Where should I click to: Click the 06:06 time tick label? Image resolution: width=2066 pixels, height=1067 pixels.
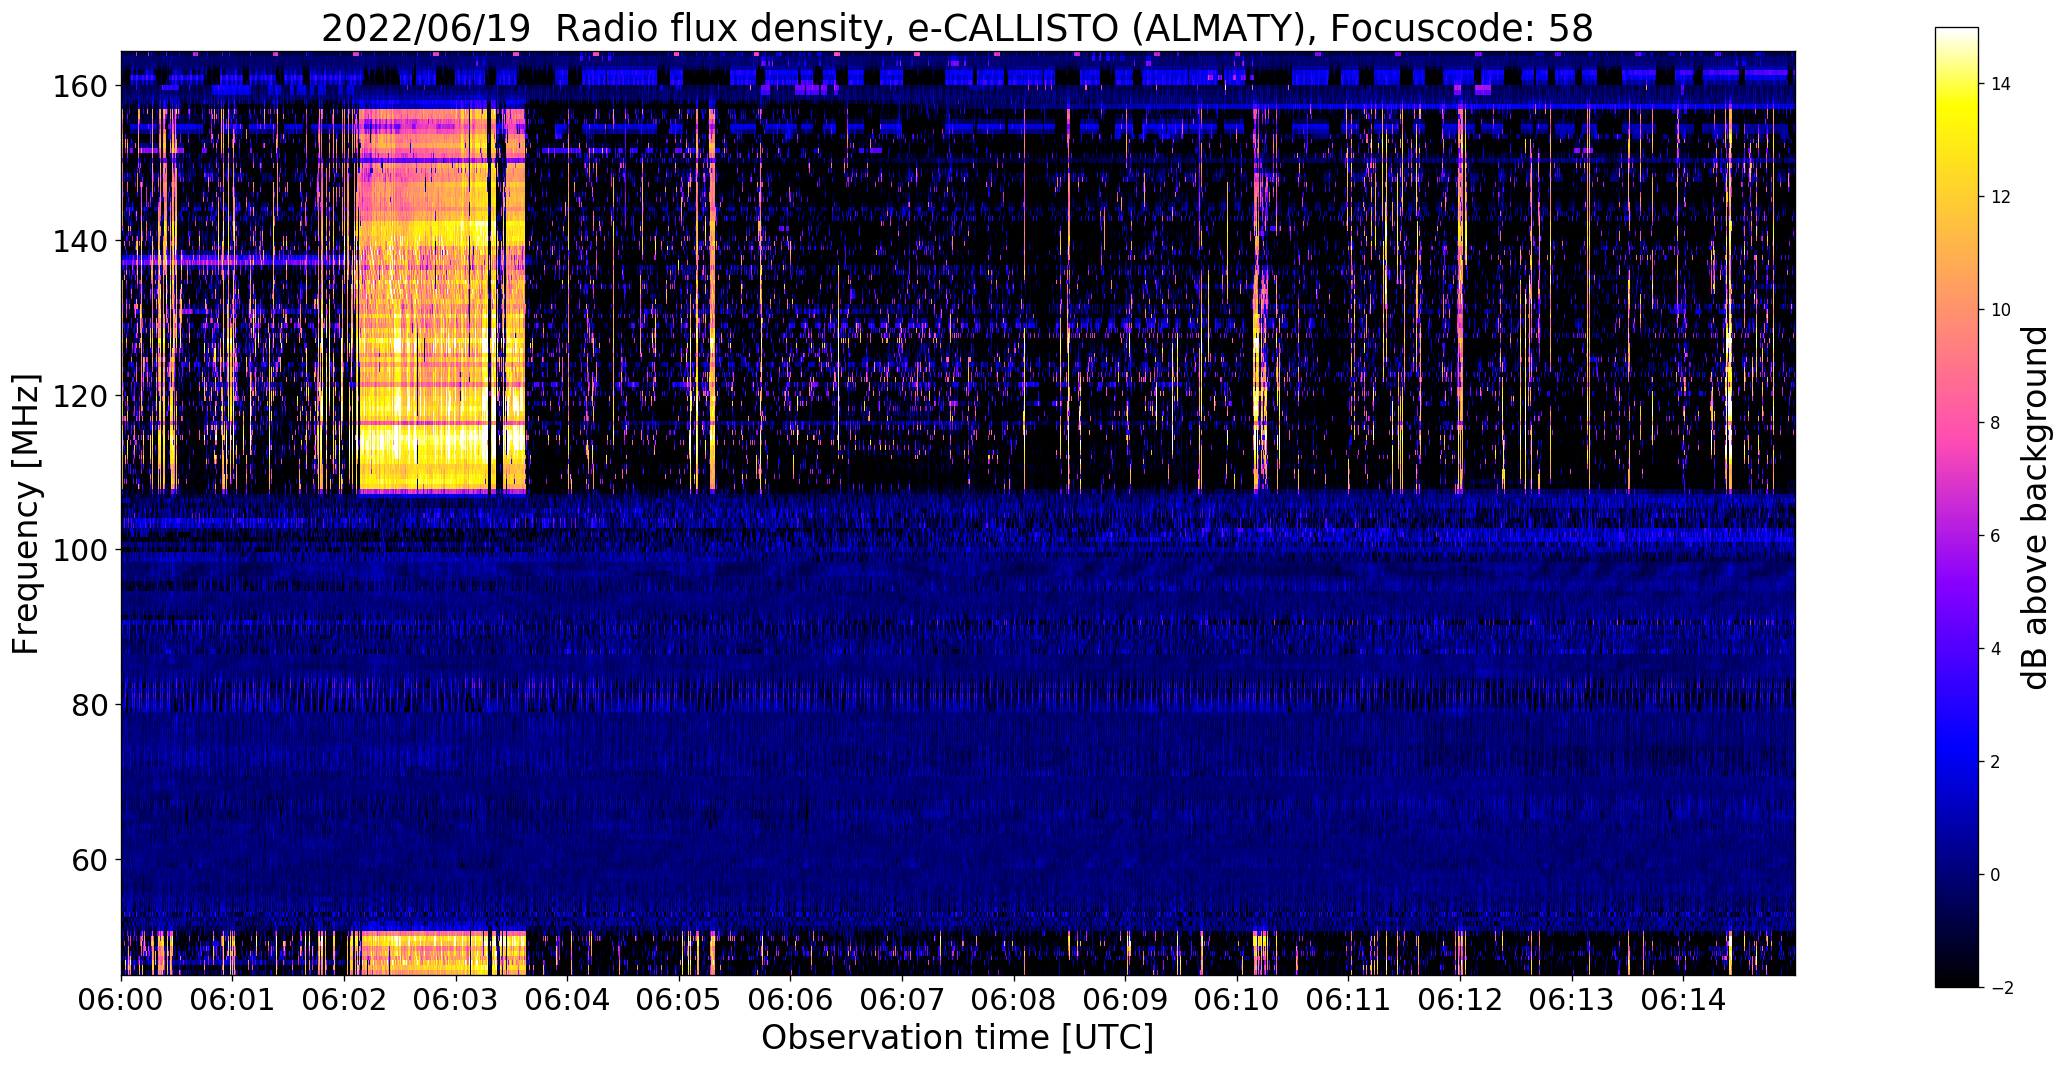tap(791, 1000)
